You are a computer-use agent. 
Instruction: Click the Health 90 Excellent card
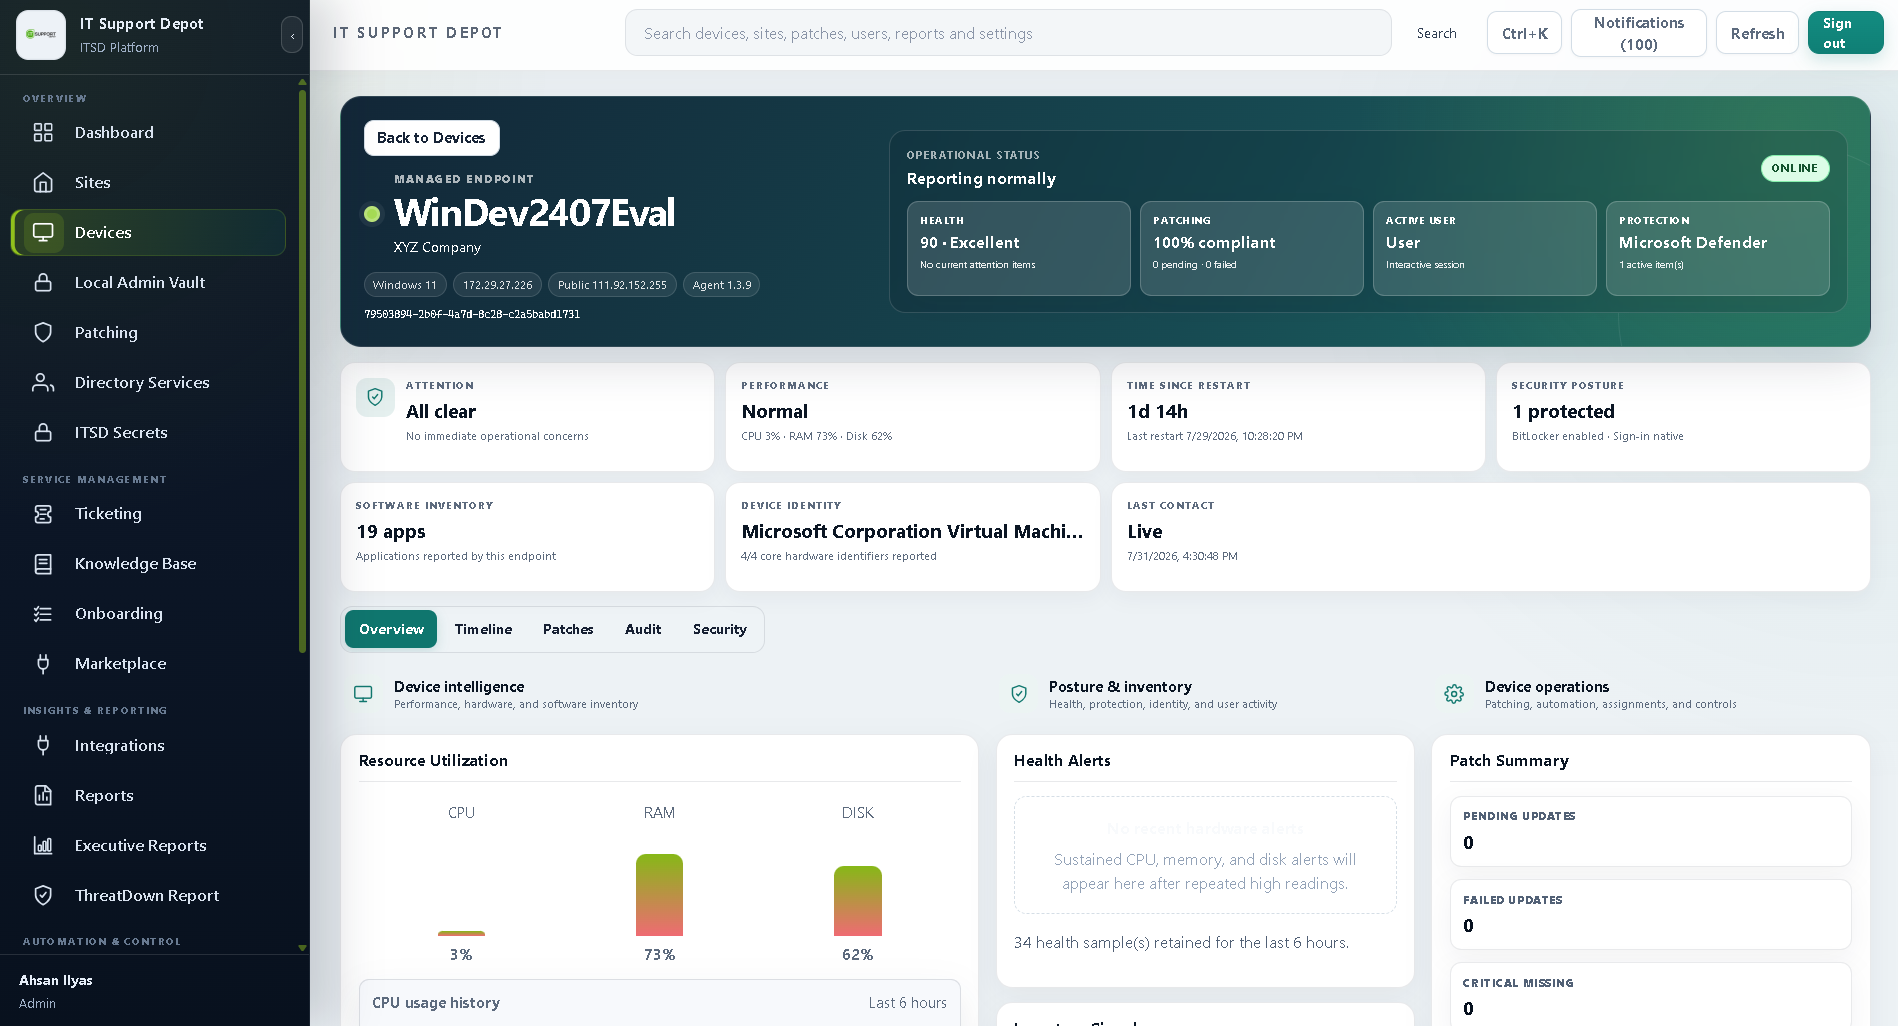tap(1018, 248)
